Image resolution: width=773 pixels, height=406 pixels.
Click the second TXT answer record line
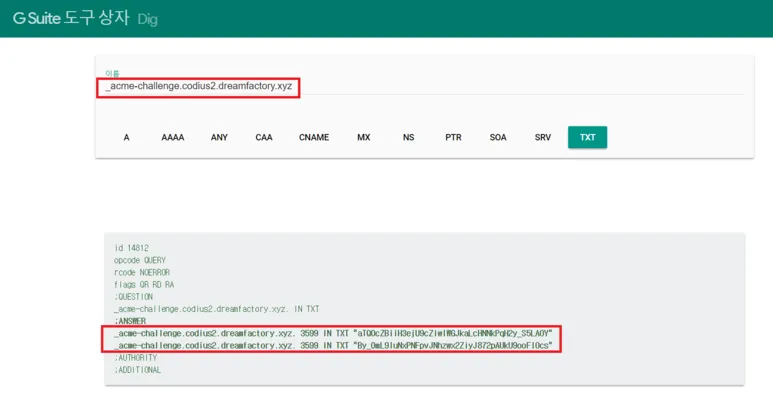(x=333, y=345)
